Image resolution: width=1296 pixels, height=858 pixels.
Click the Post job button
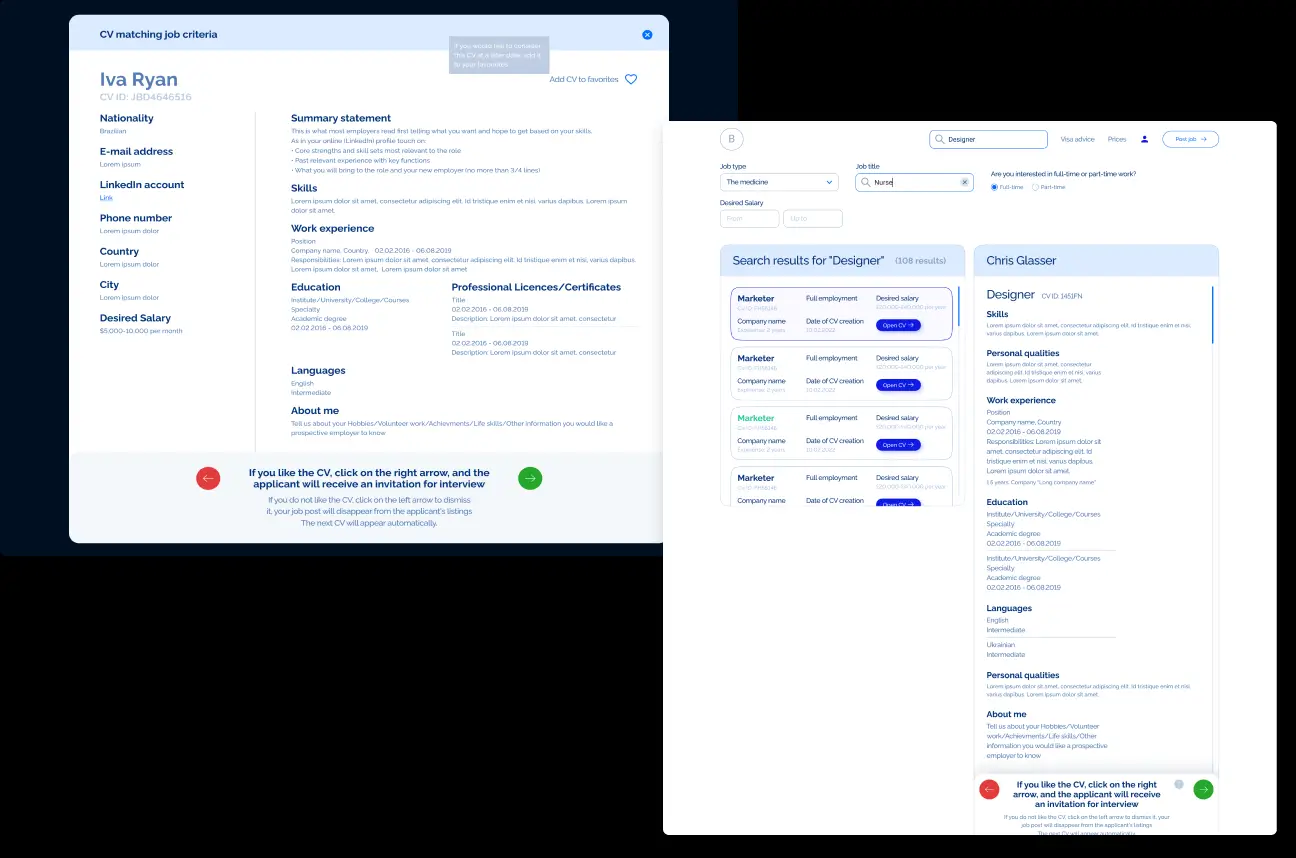[x=1190, y=140]
